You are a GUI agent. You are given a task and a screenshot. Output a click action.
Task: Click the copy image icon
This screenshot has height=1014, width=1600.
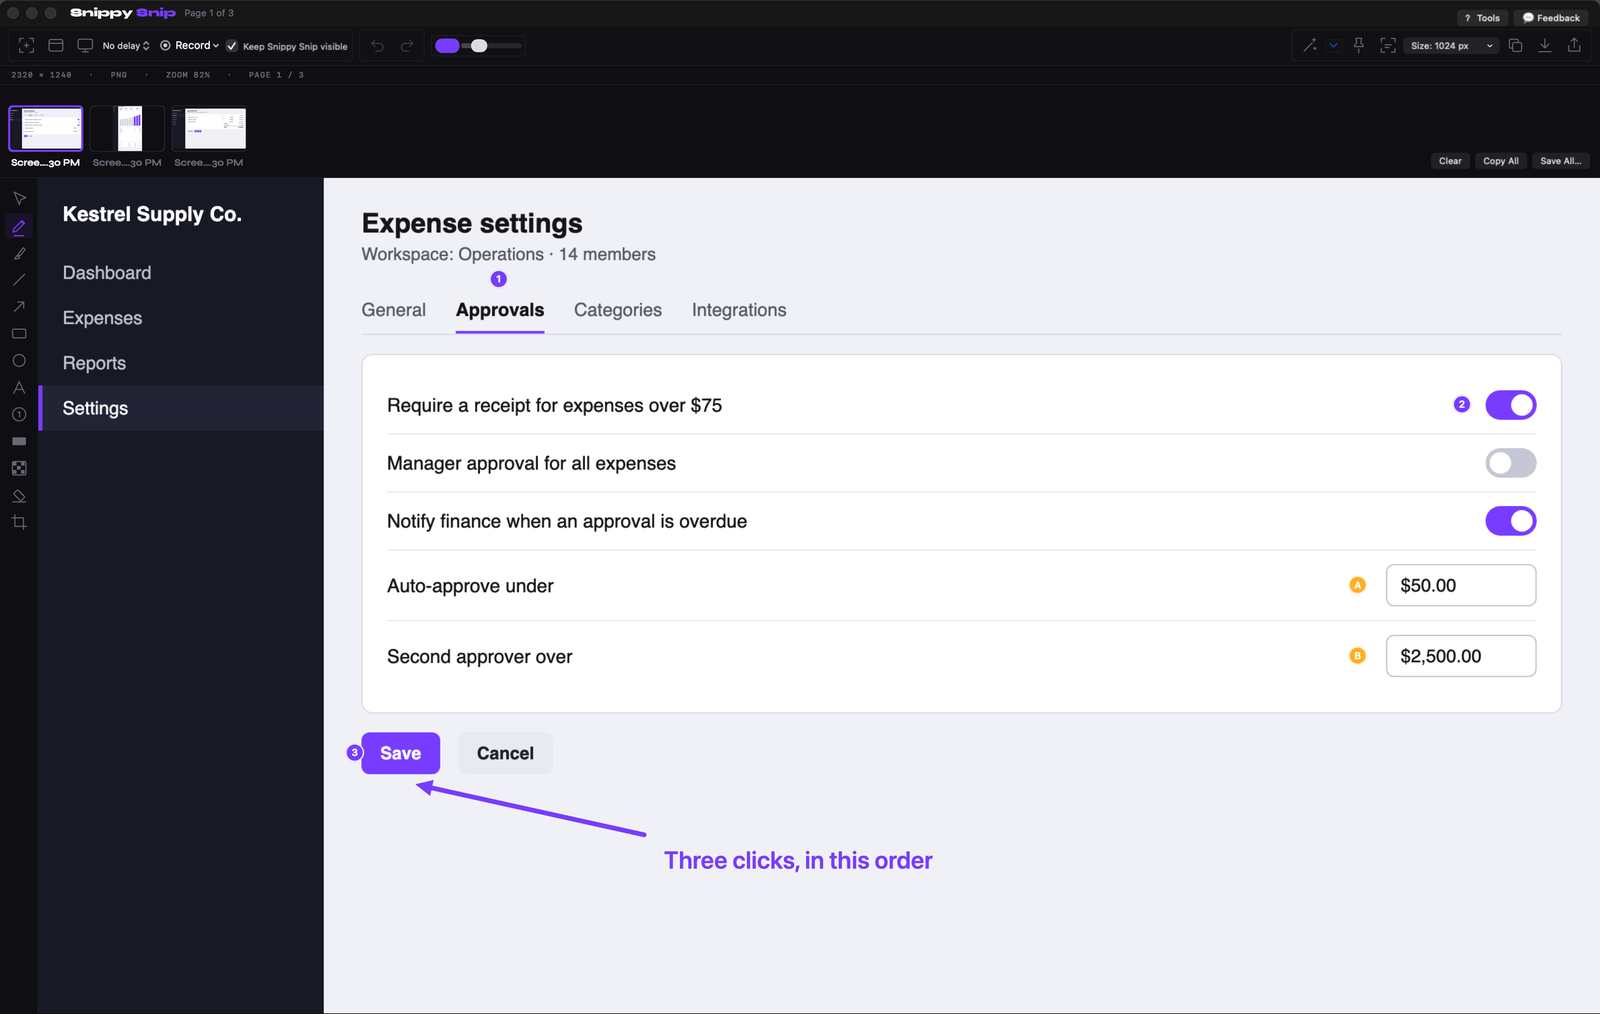(x=1516, y=46)
